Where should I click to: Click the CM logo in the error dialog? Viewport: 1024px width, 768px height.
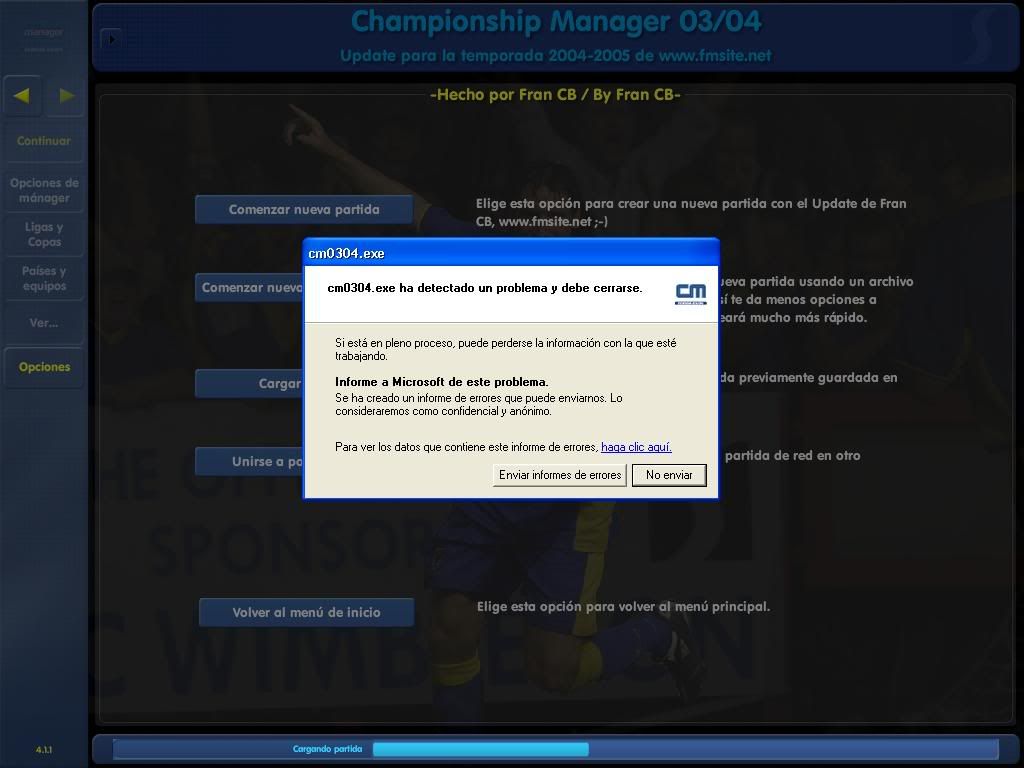click(x=690, y=294)
